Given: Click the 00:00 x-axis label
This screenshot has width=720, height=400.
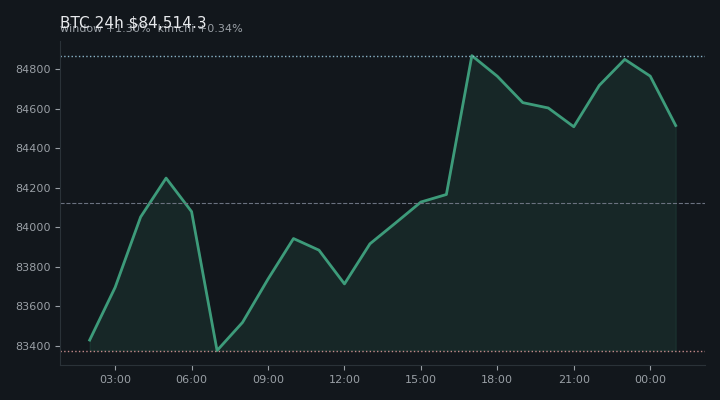Looking at the screenshot, I should [x=650, y=379].
